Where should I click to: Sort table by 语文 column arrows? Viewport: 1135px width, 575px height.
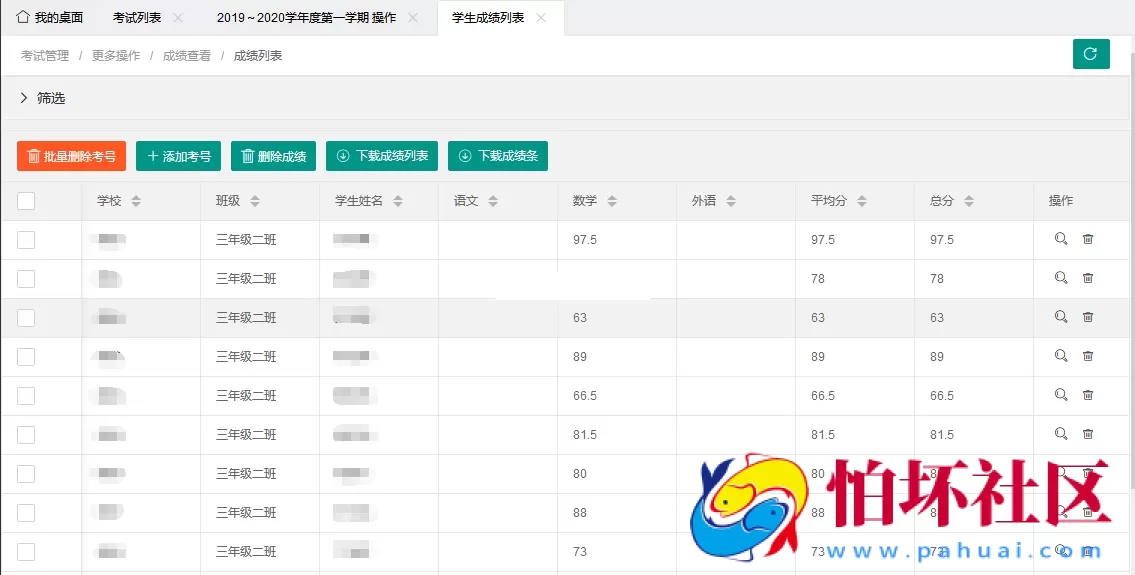493,201
